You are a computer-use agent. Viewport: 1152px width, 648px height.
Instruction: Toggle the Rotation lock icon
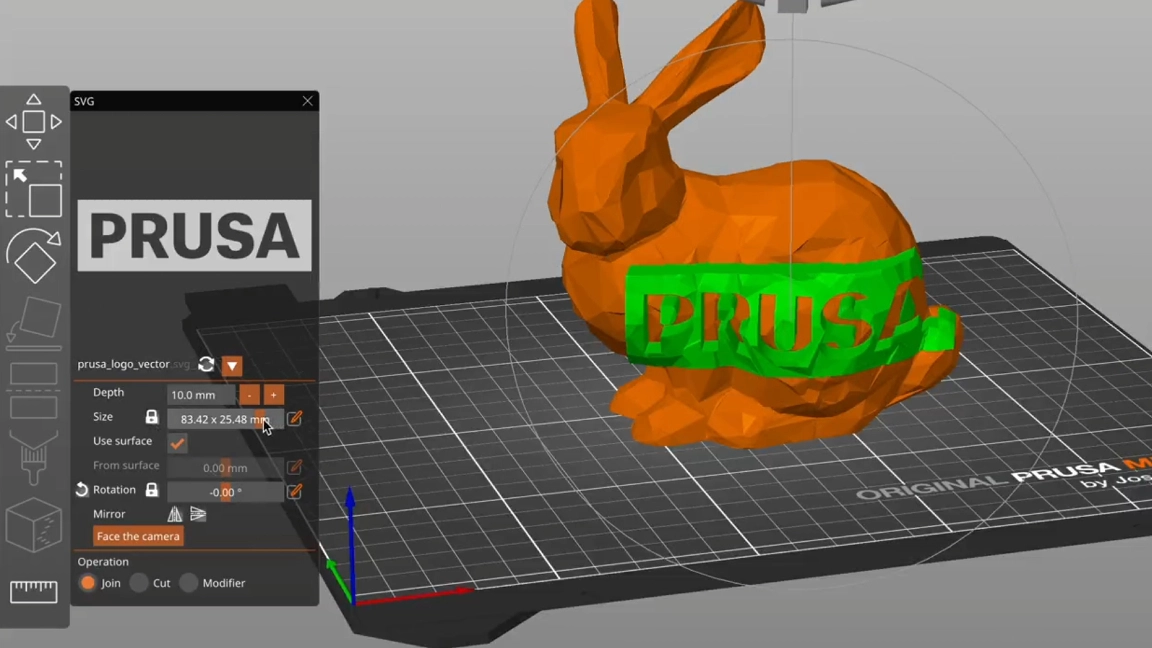pyautogui.click(x=151, y=490)
